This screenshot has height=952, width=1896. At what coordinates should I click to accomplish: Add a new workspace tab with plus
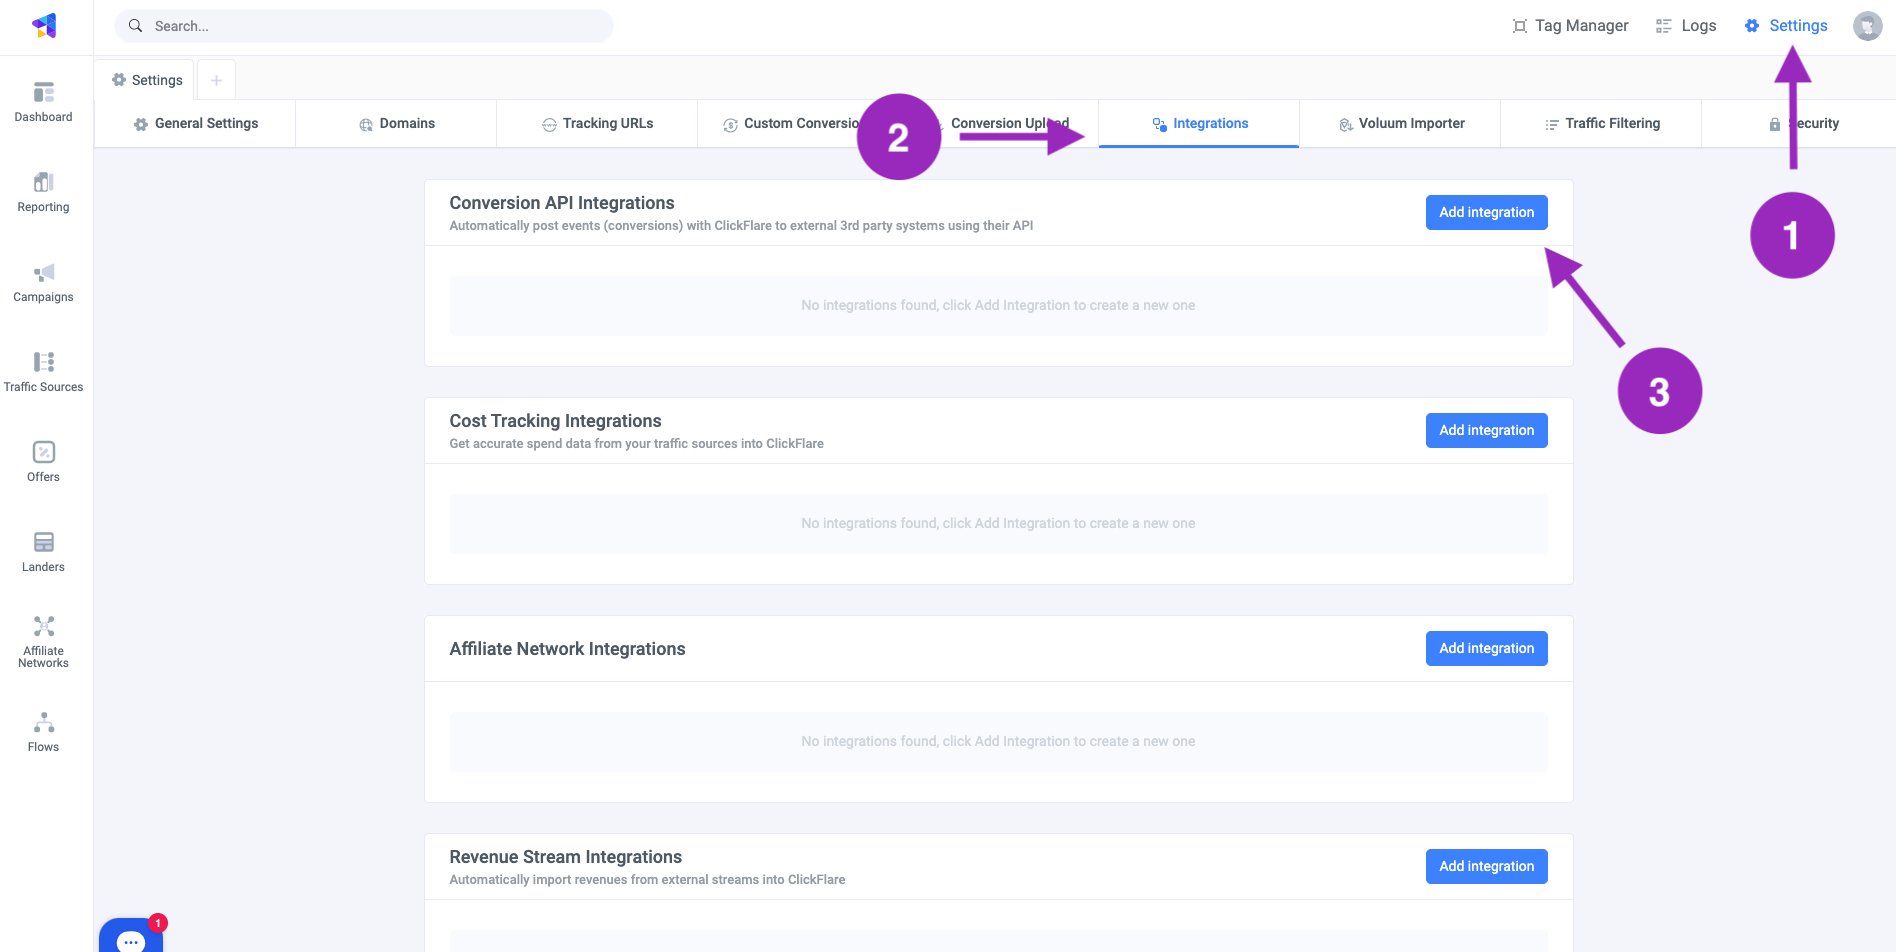(216, 80)
